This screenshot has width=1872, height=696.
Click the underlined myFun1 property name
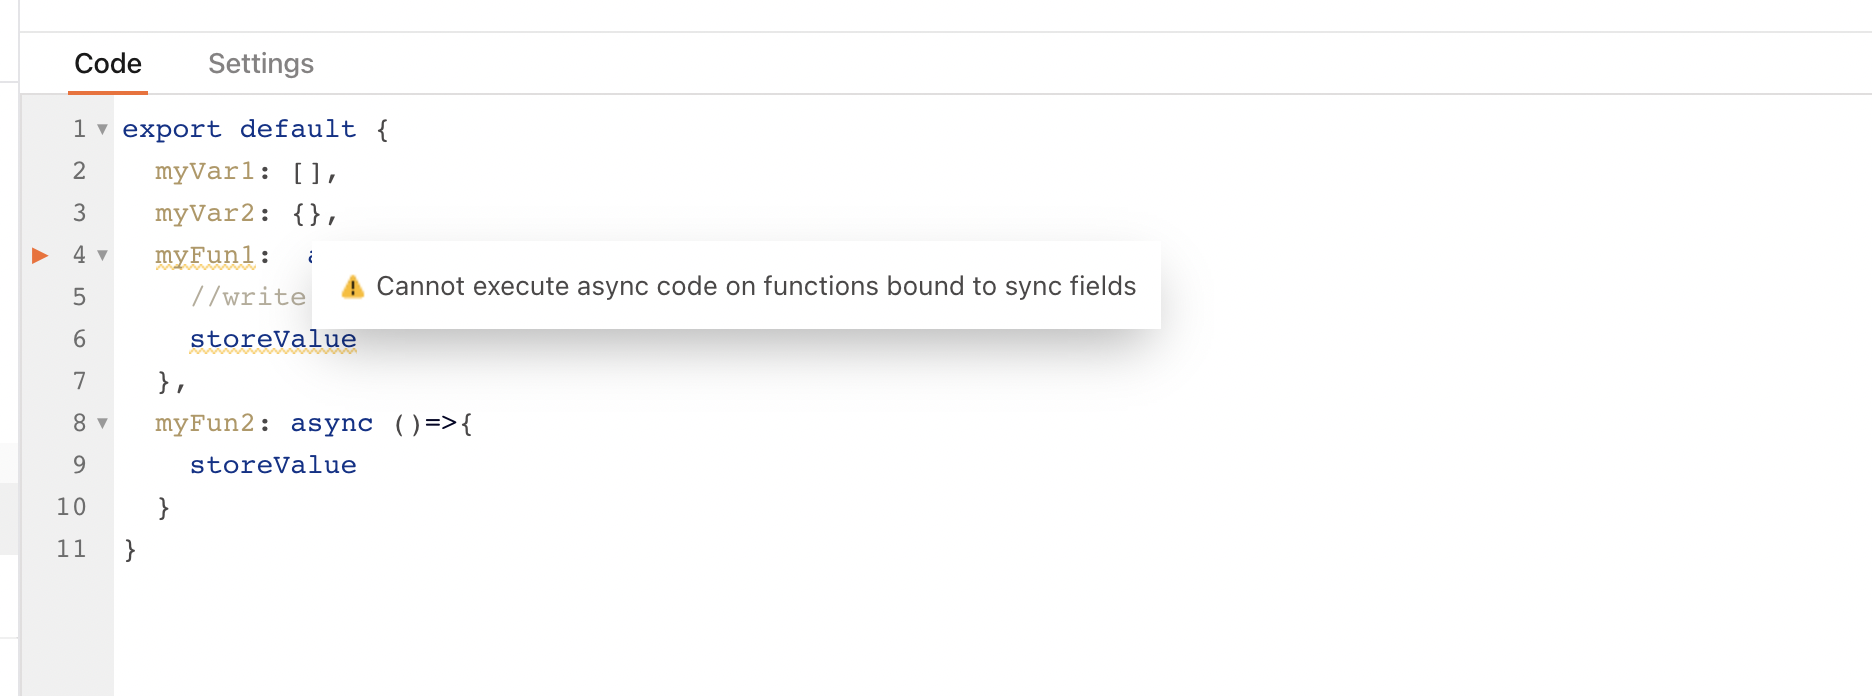click(x=205, y=256)
